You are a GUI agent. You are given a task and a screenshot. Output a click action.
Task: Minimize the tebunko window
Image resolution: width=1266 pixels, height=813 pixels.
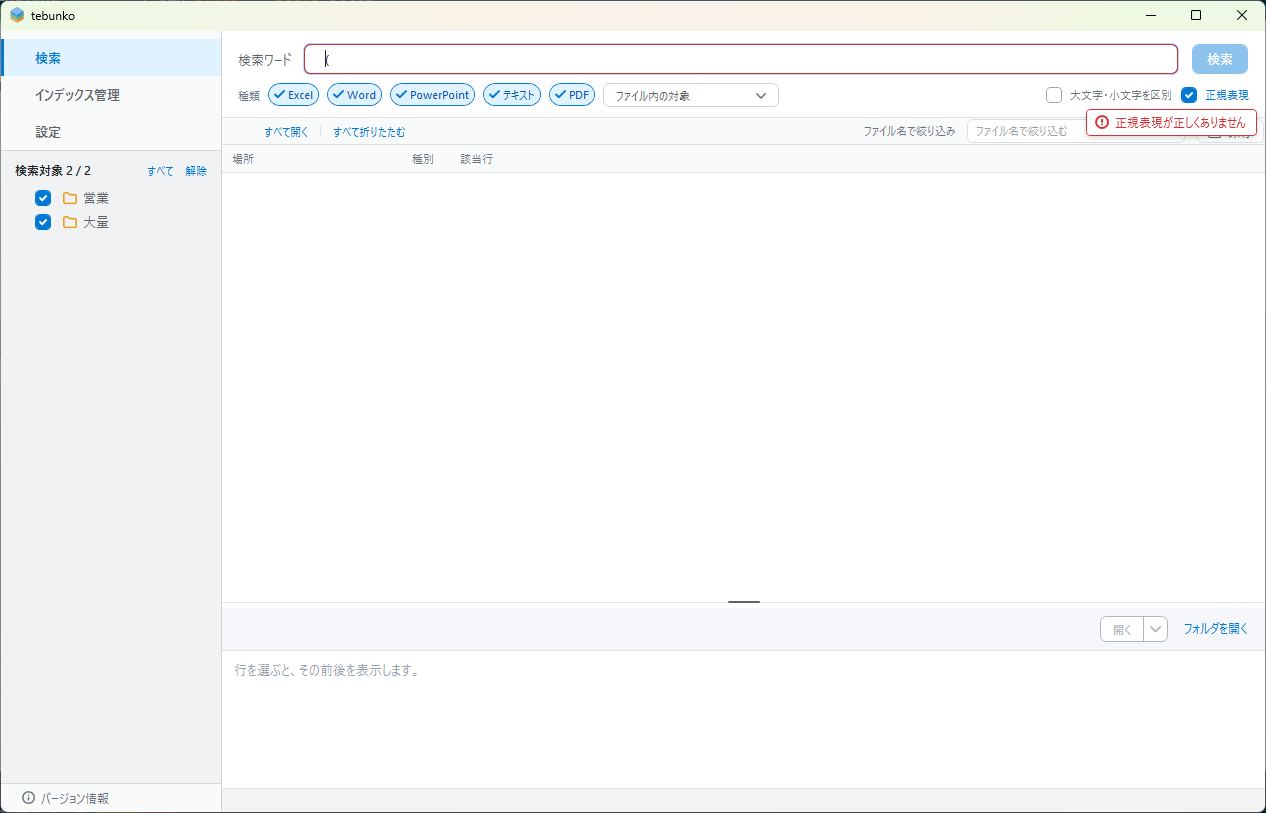(1151, 15)
